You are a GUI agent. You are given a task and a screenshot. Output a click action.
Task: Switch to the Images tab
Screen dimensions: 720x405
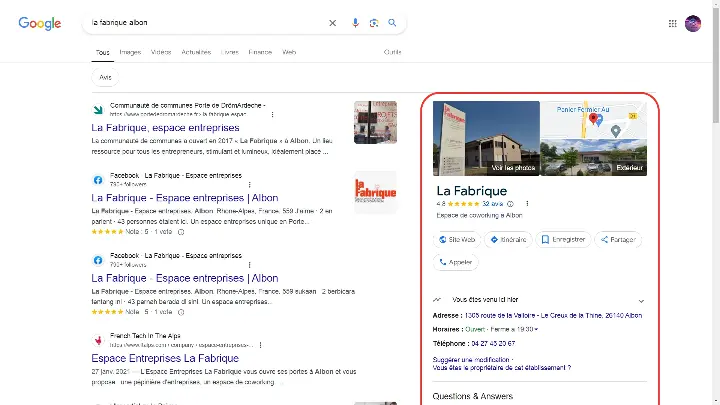click(130, 52)
